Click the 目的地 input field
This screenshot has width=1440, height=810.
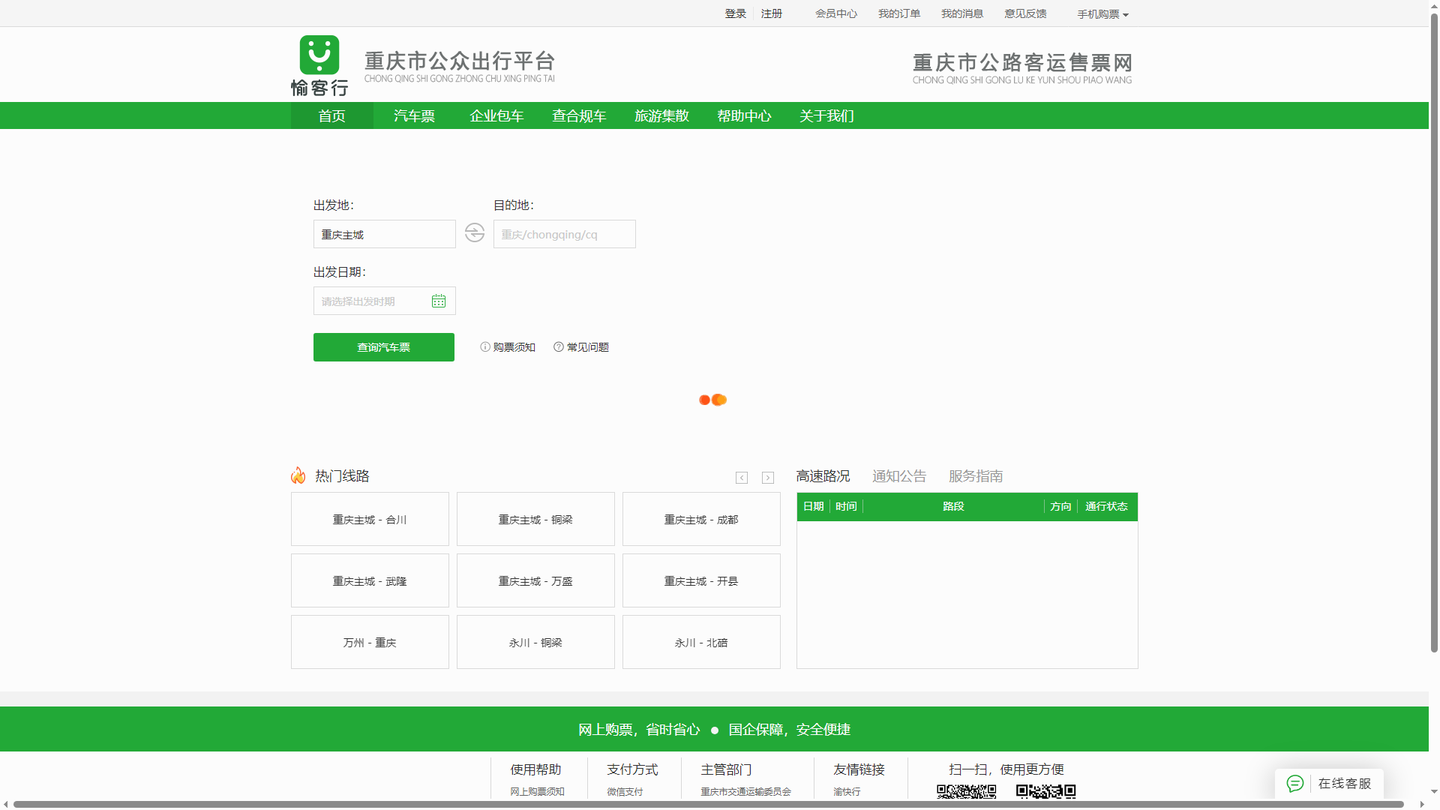(x=564, y=234)
